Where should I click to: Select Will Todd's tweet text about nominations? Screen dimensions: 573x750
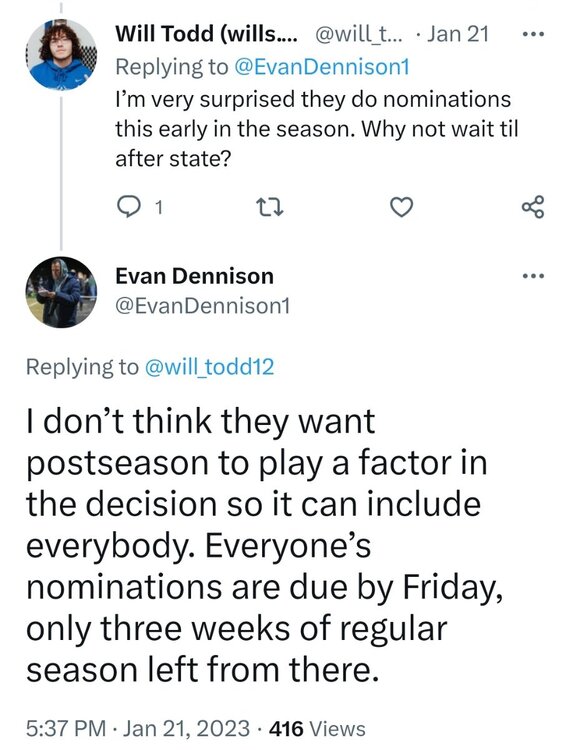click(x=317, y=129)
